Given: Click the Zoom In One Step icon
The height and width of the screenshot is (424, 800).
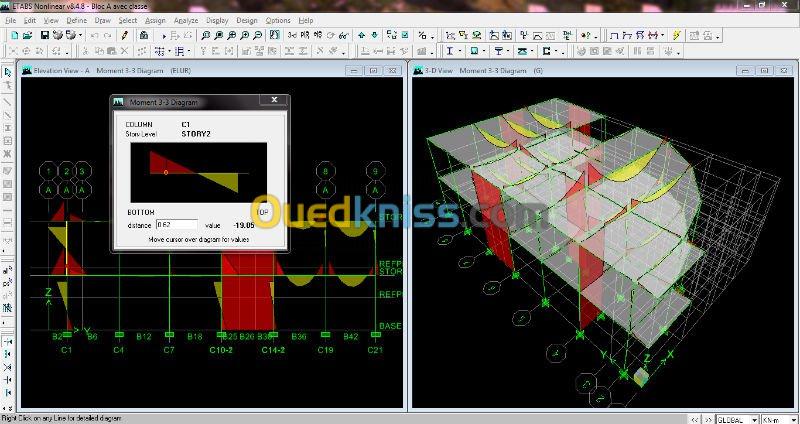Looking at the screenshot, I should 244,35.
